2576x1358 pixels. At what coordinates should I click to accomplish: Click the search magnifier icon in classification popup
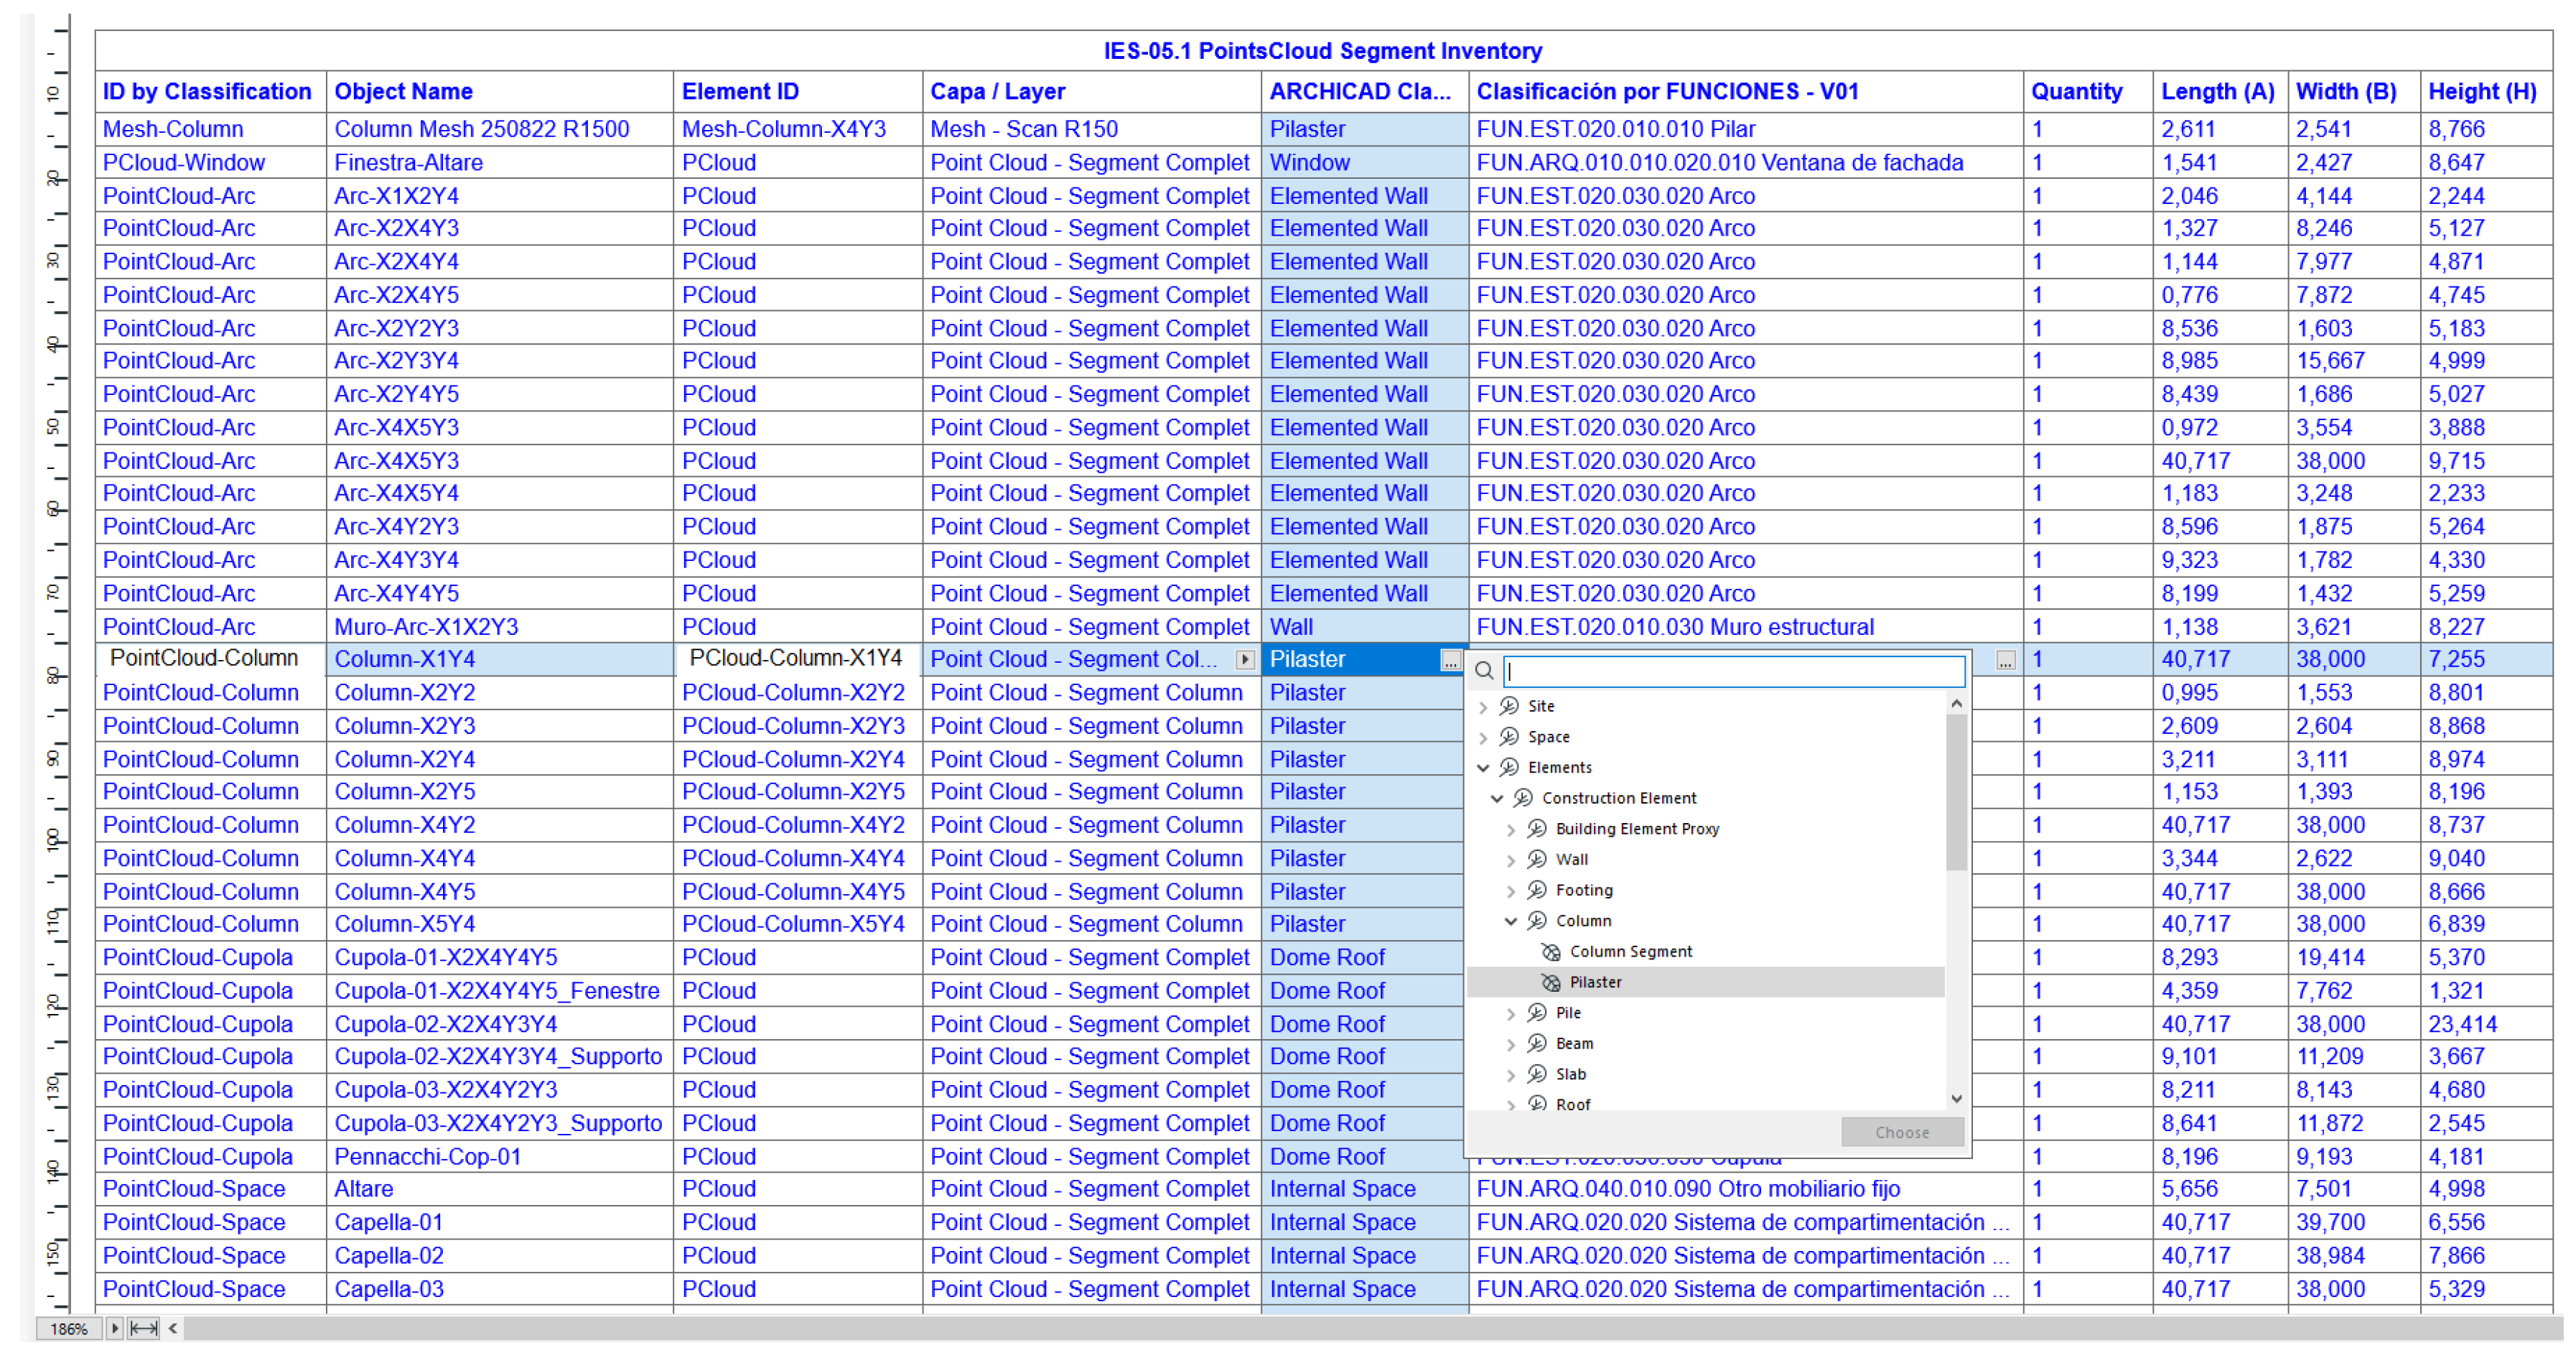(x=1484, y=671)
